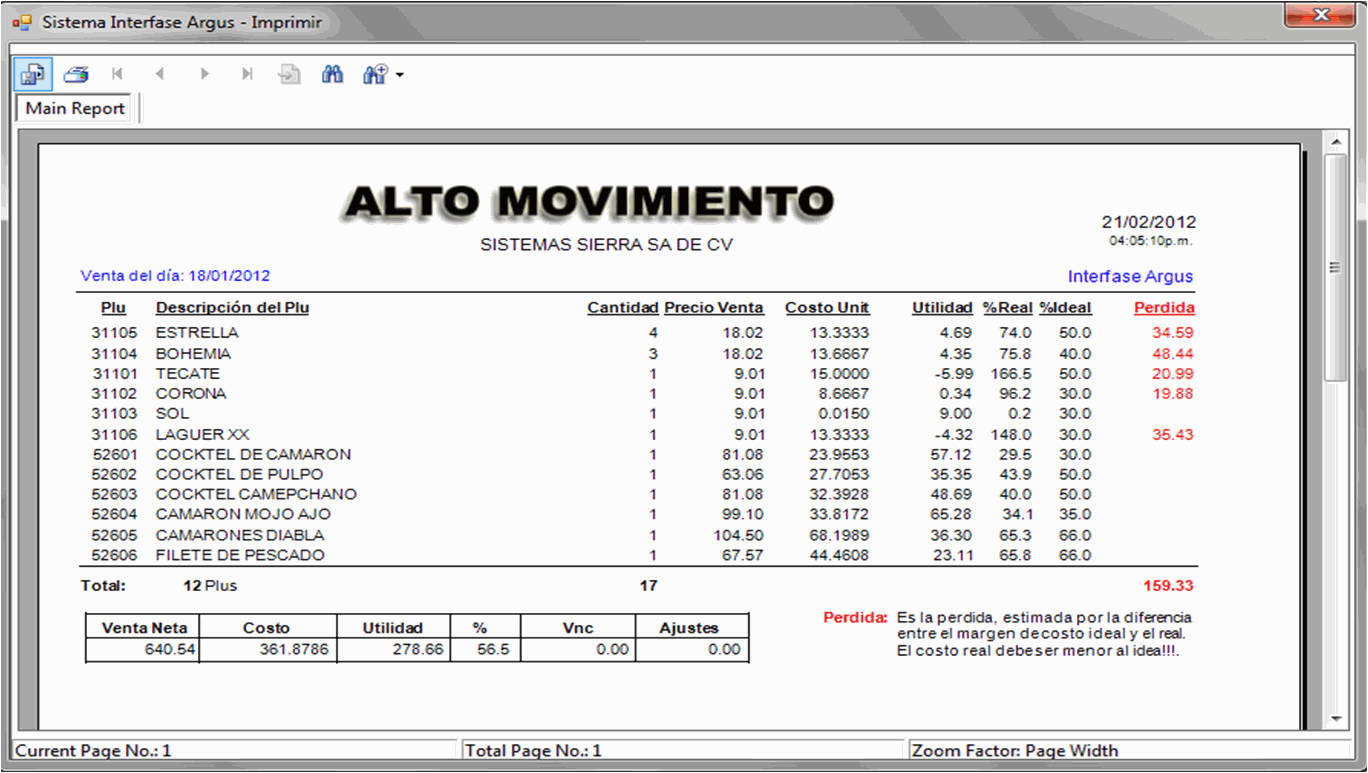Screen dimensions: 1368x773
Task: Go to the previous page arrow
Action: 160,74
